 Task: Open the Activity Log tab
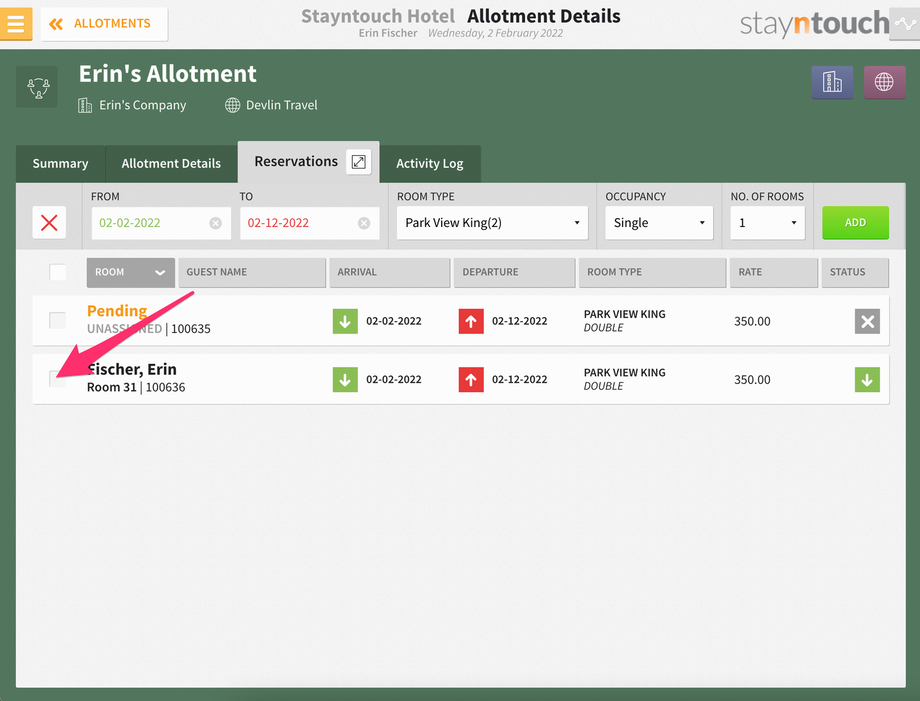[x=429, y=164]
